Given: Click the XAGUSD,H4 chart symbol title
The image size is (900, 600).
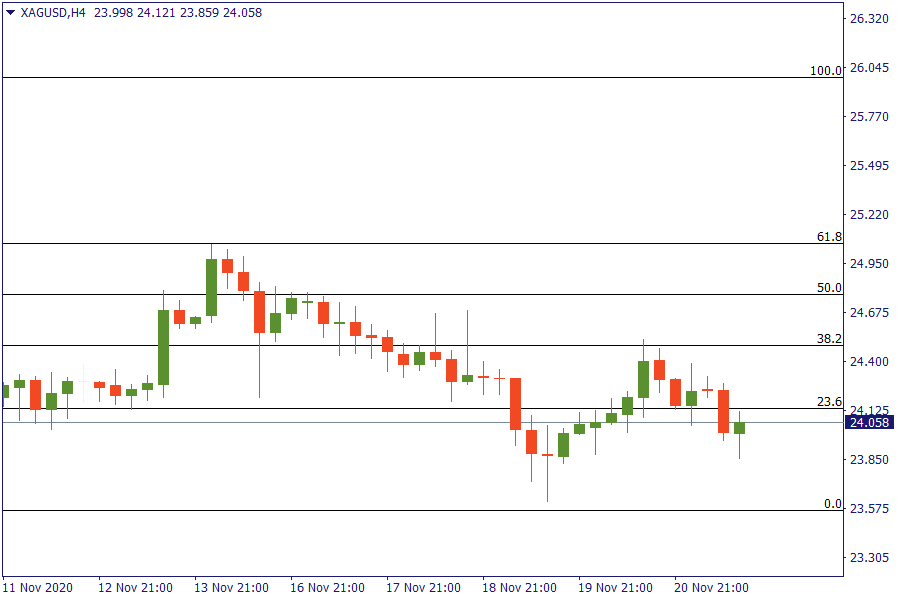Looking at the screenshot, I should pos(53,13).
